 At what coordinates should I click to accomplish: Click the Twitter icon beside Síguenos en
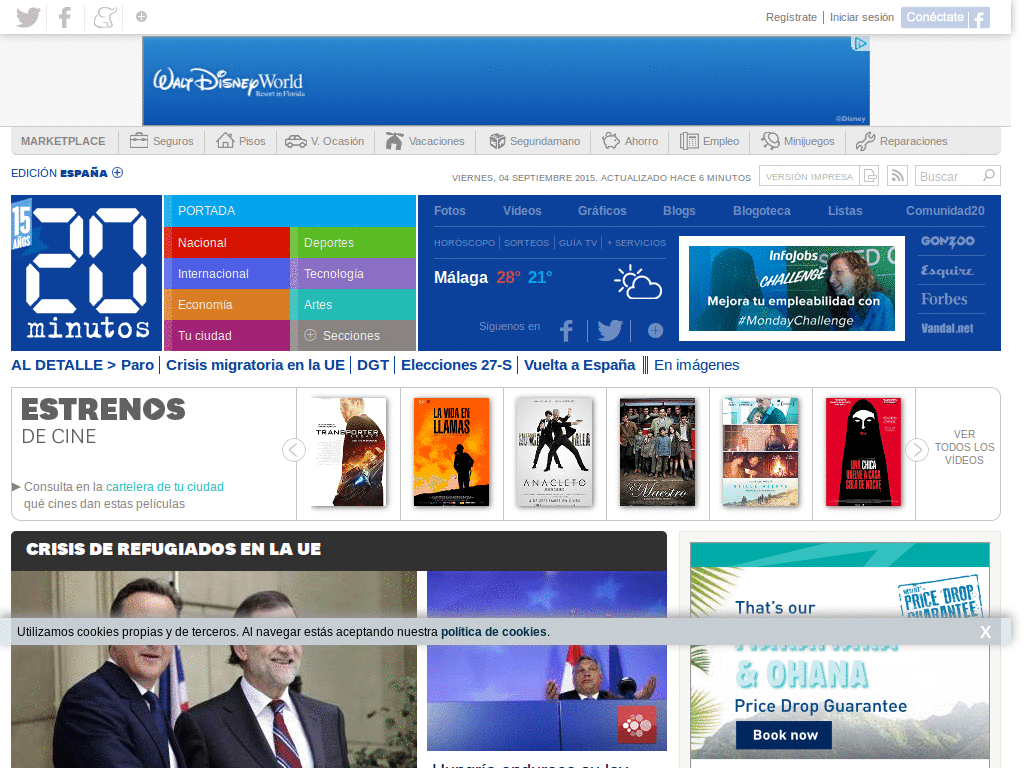pos(610,330)
